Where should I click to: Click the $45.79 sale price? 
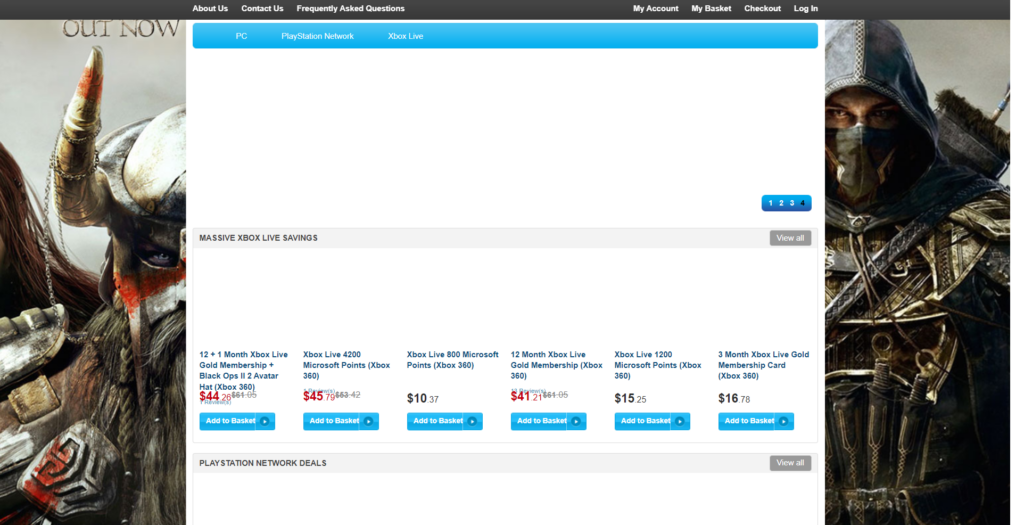[319, 396]
